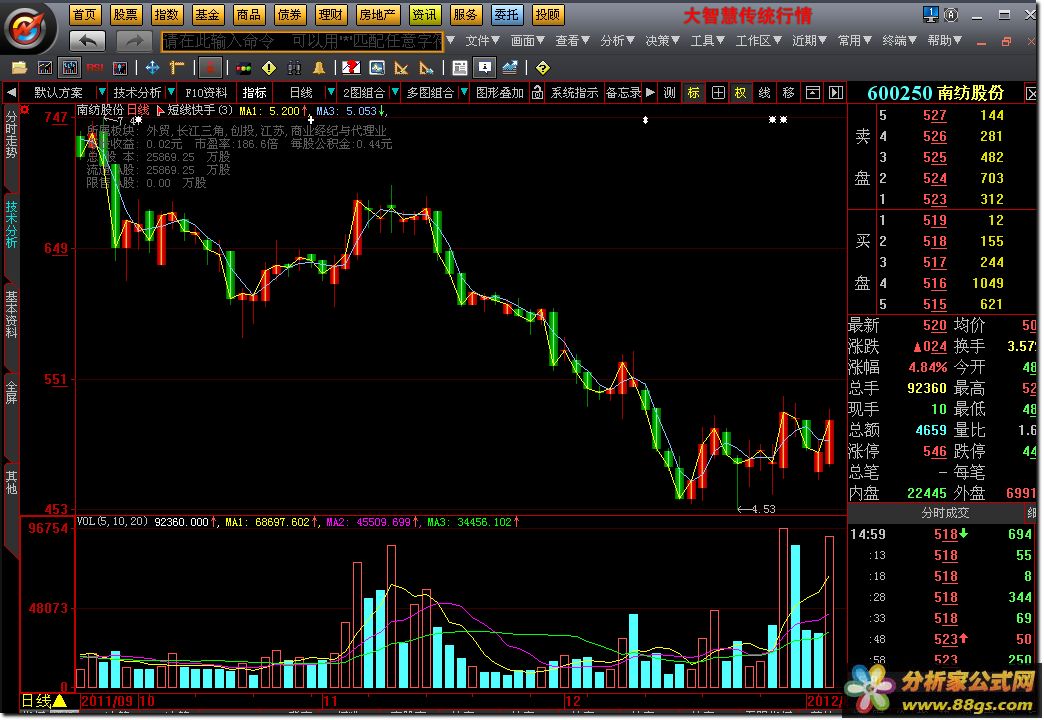Click the skip-to-end icon in chart toolbar

tap(836, 93)
